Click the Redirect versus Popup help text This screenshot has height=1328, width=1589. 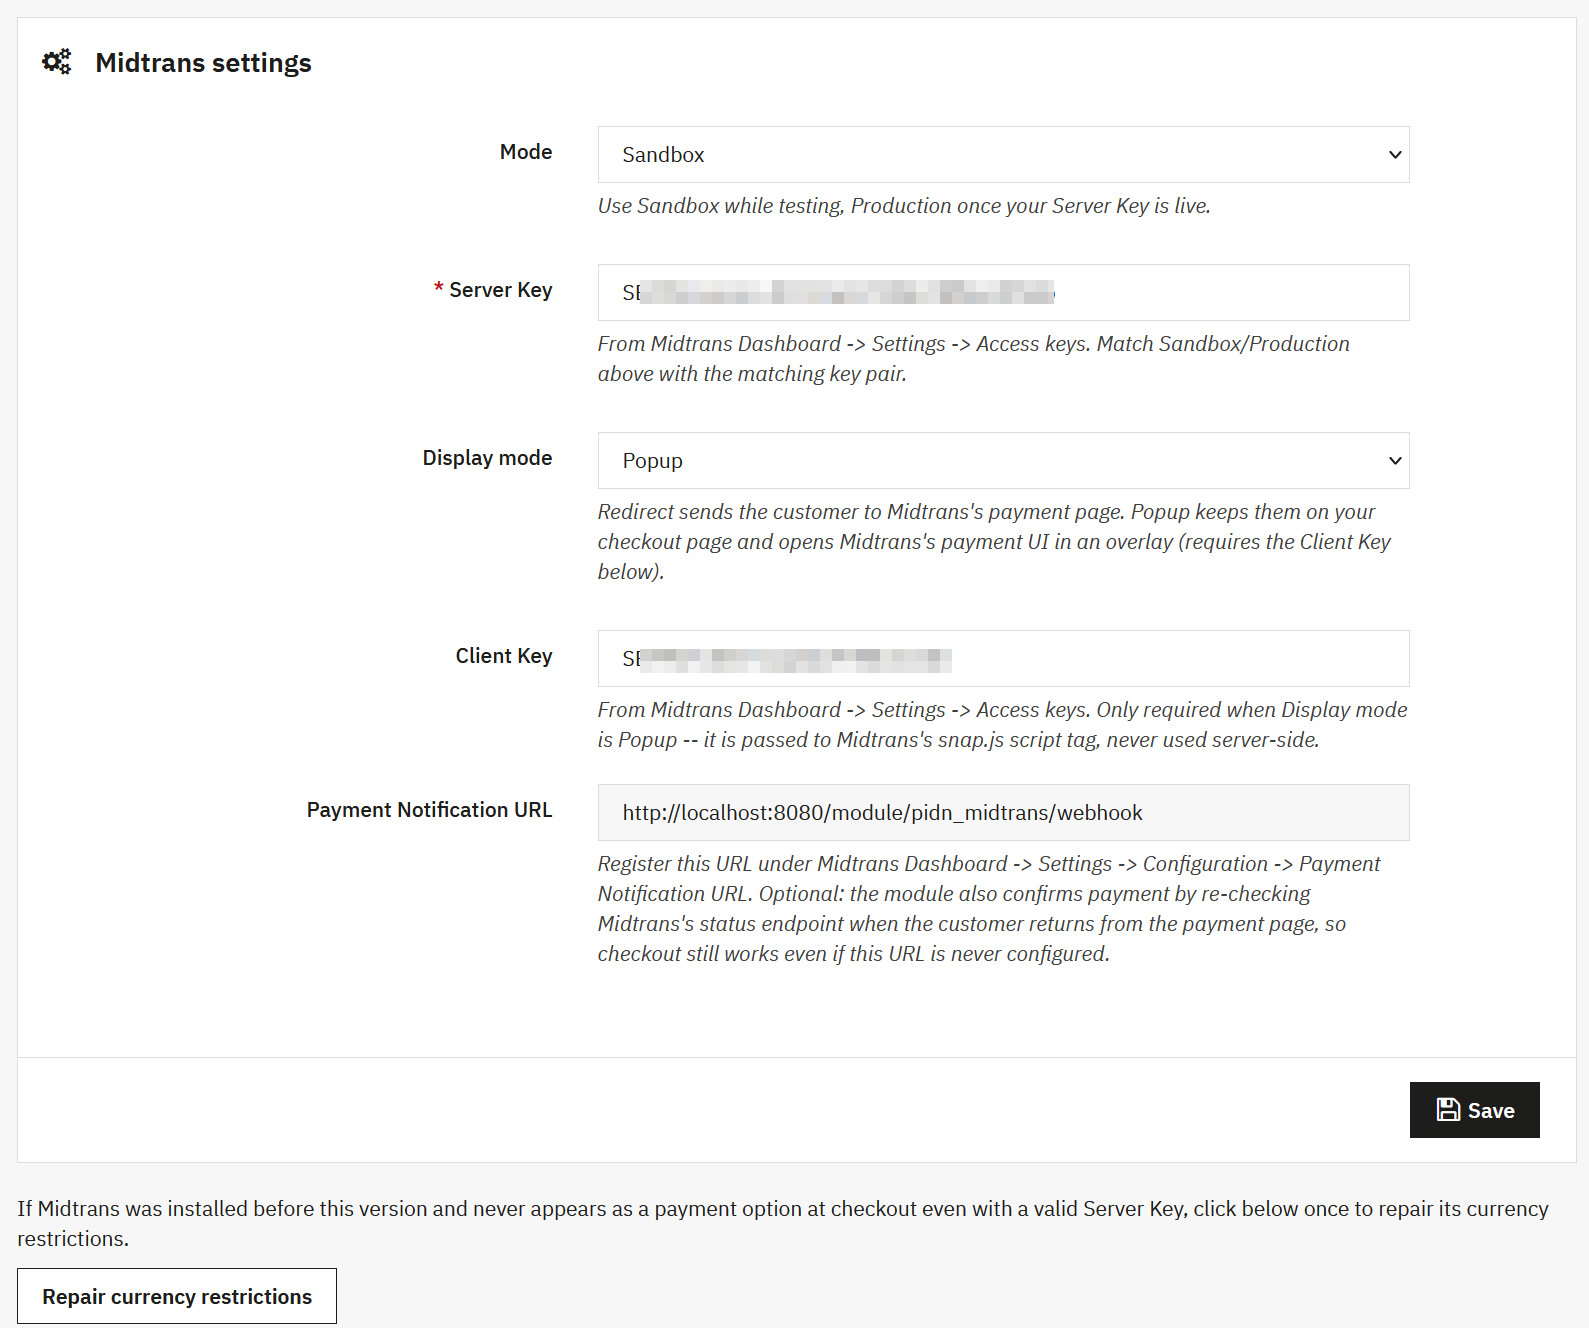pyautogui.click(x=994, y=541)
